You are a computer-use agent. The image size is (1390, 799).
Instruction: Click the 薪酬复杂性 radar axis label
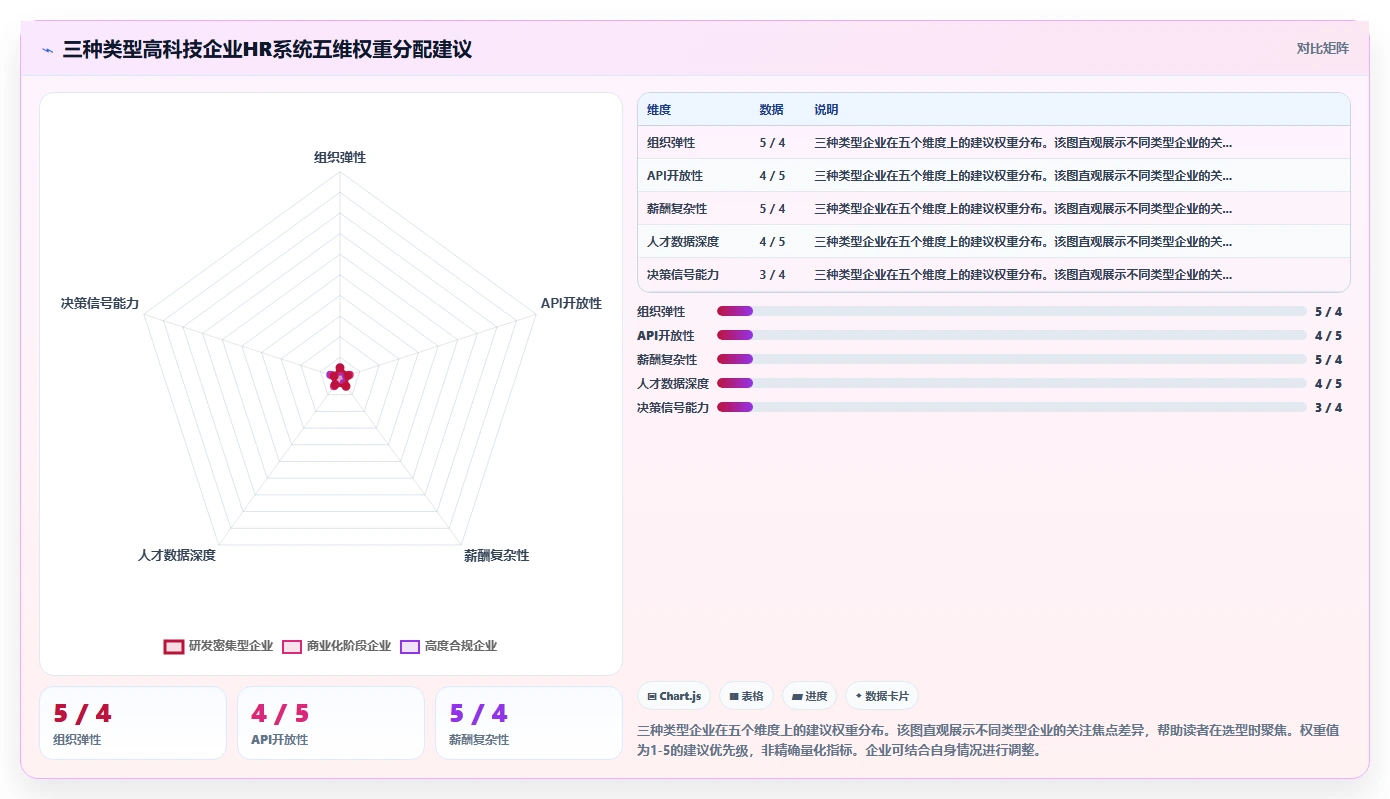[x=496, y=555]
